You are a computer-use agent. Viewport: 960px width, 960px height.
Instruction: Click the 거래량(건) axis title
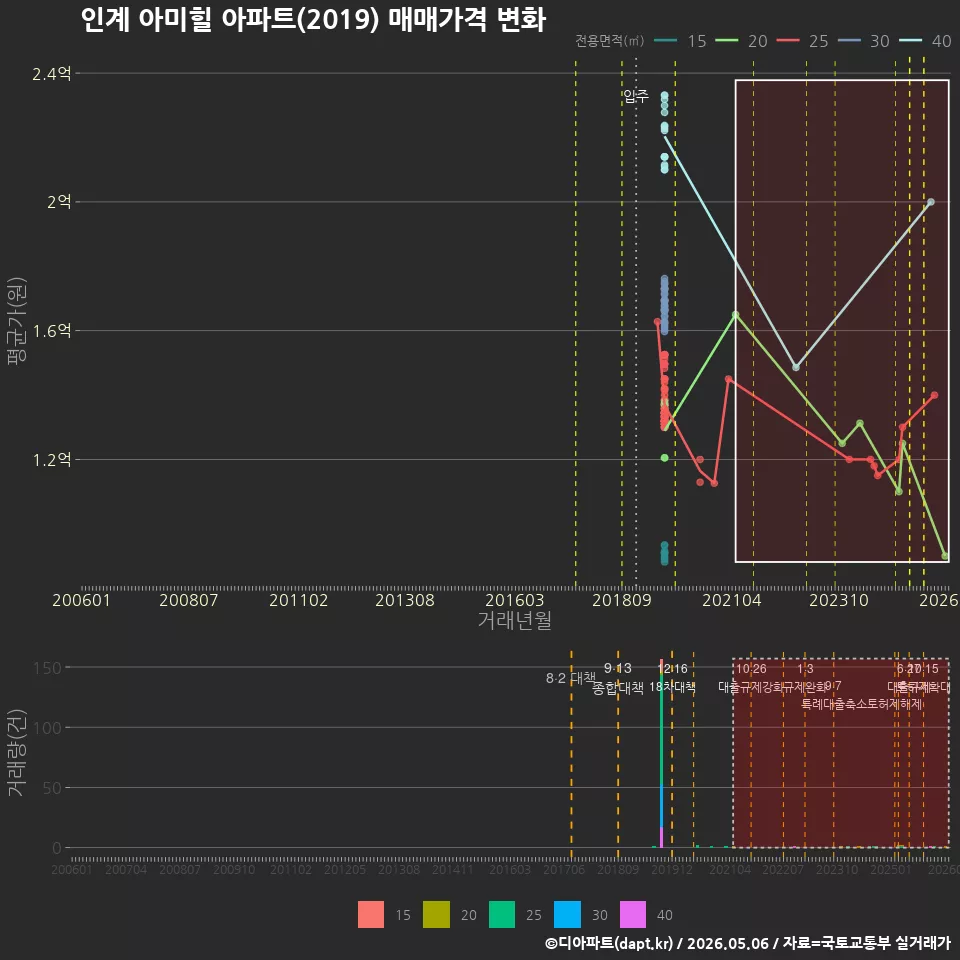[x=17, y=752]
